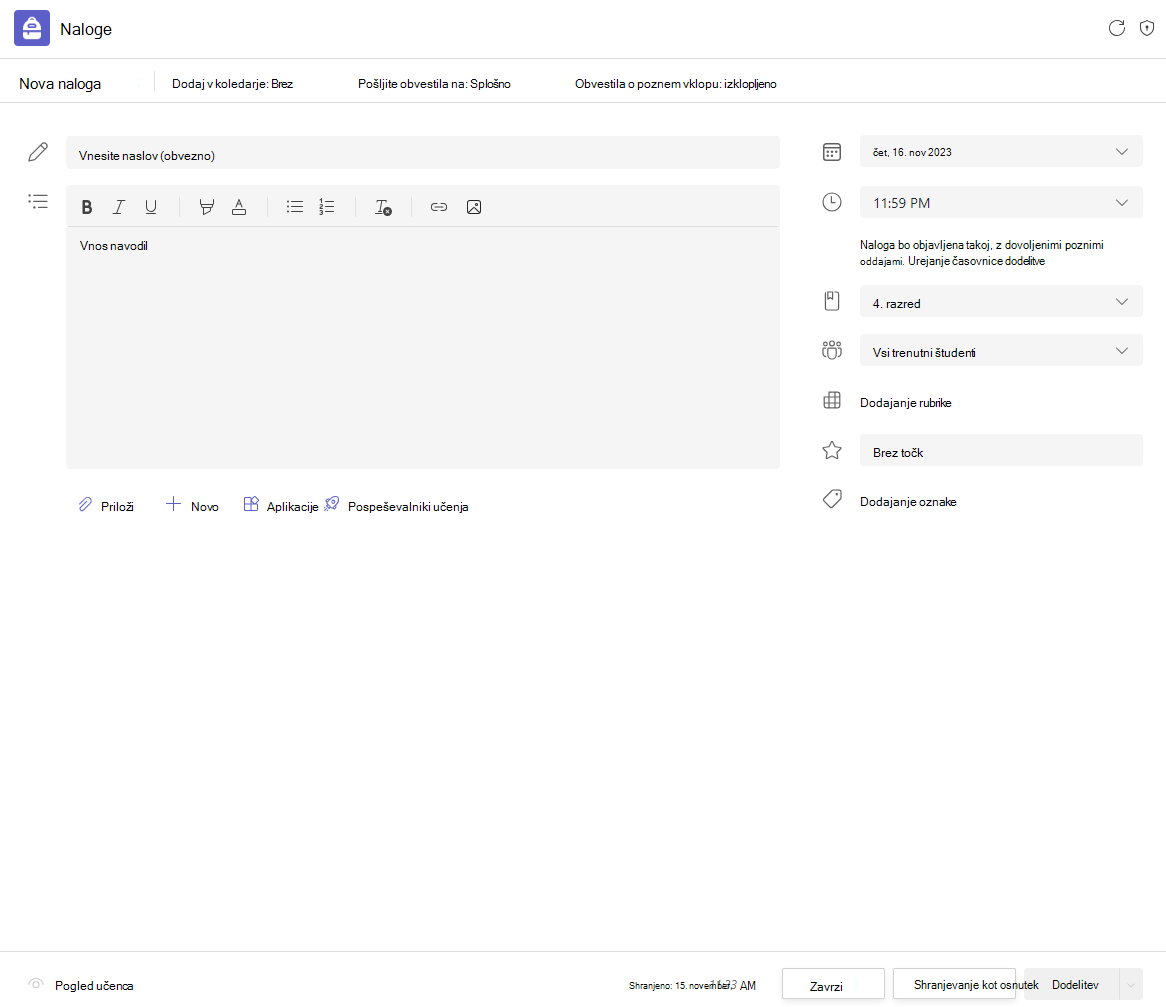Open the font color tool
Image resolution: width=1166 pixels, height=1007 pixels.
click(x=239, y=207)
